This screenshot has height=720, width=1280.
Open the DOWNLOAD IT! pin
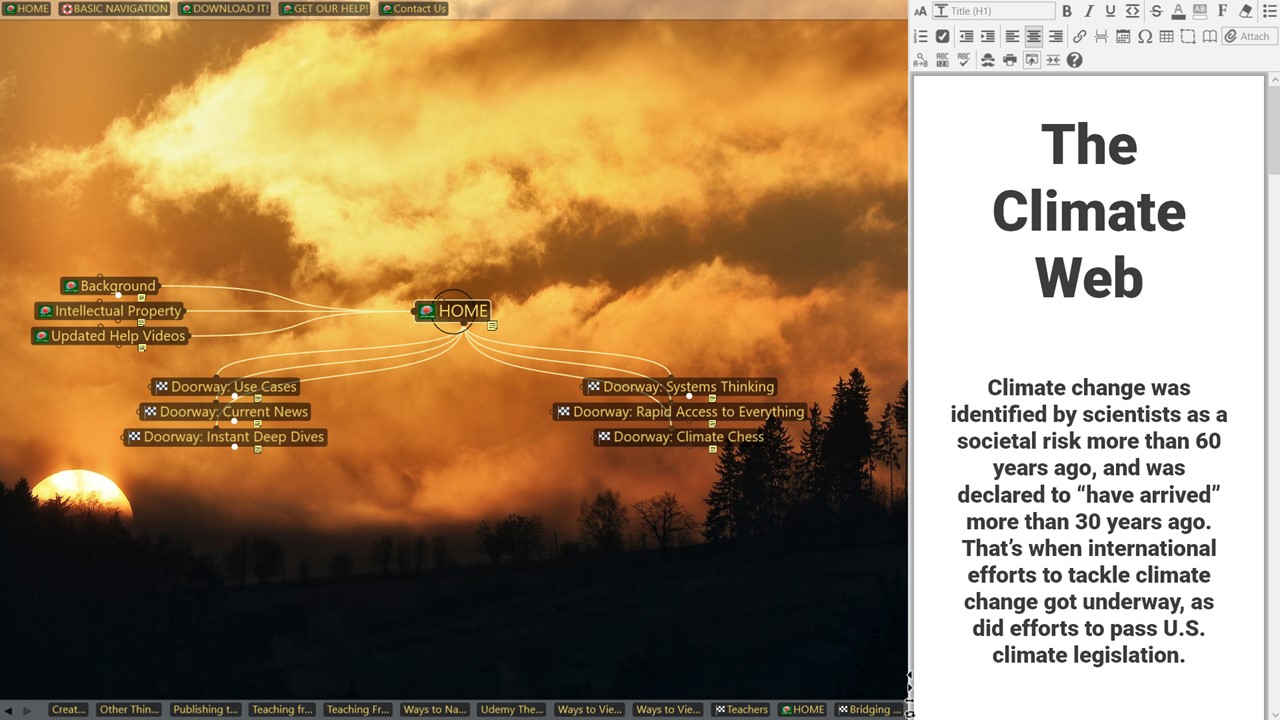(224, 9)
